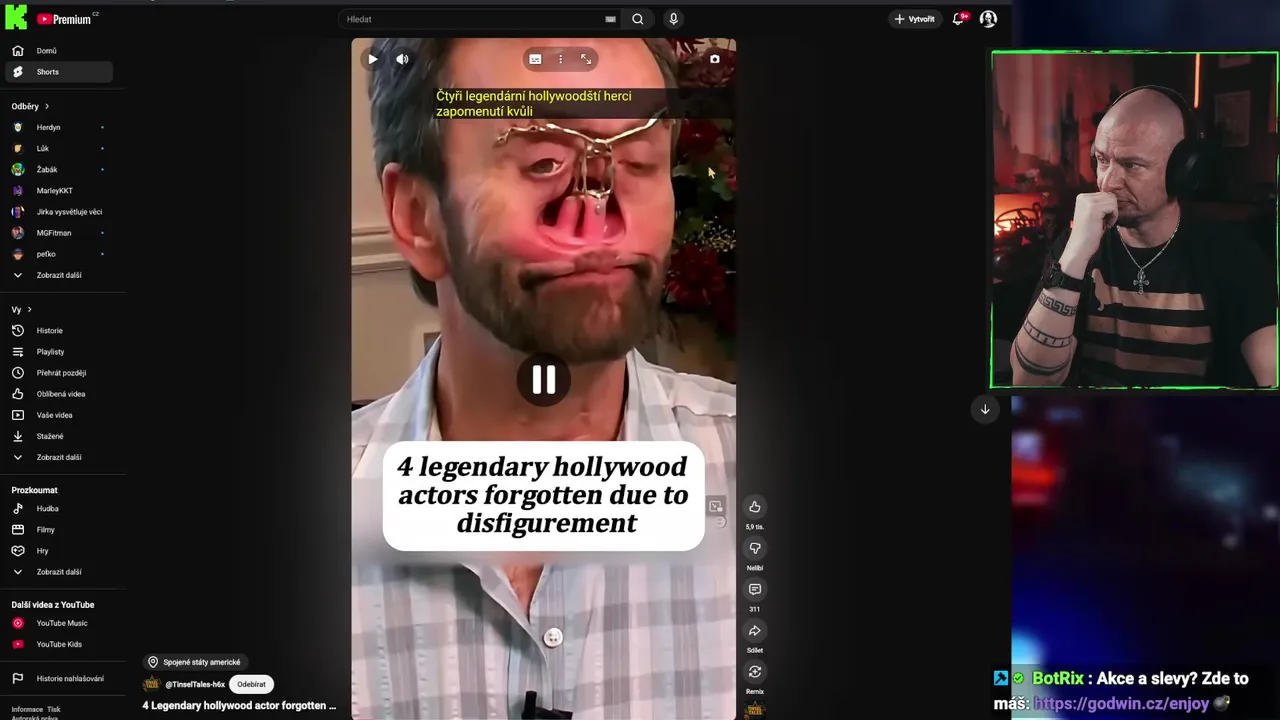This screenshot has height=720, width=1280.
Task: Open comments showing 311
Action: tap(755, 590)
